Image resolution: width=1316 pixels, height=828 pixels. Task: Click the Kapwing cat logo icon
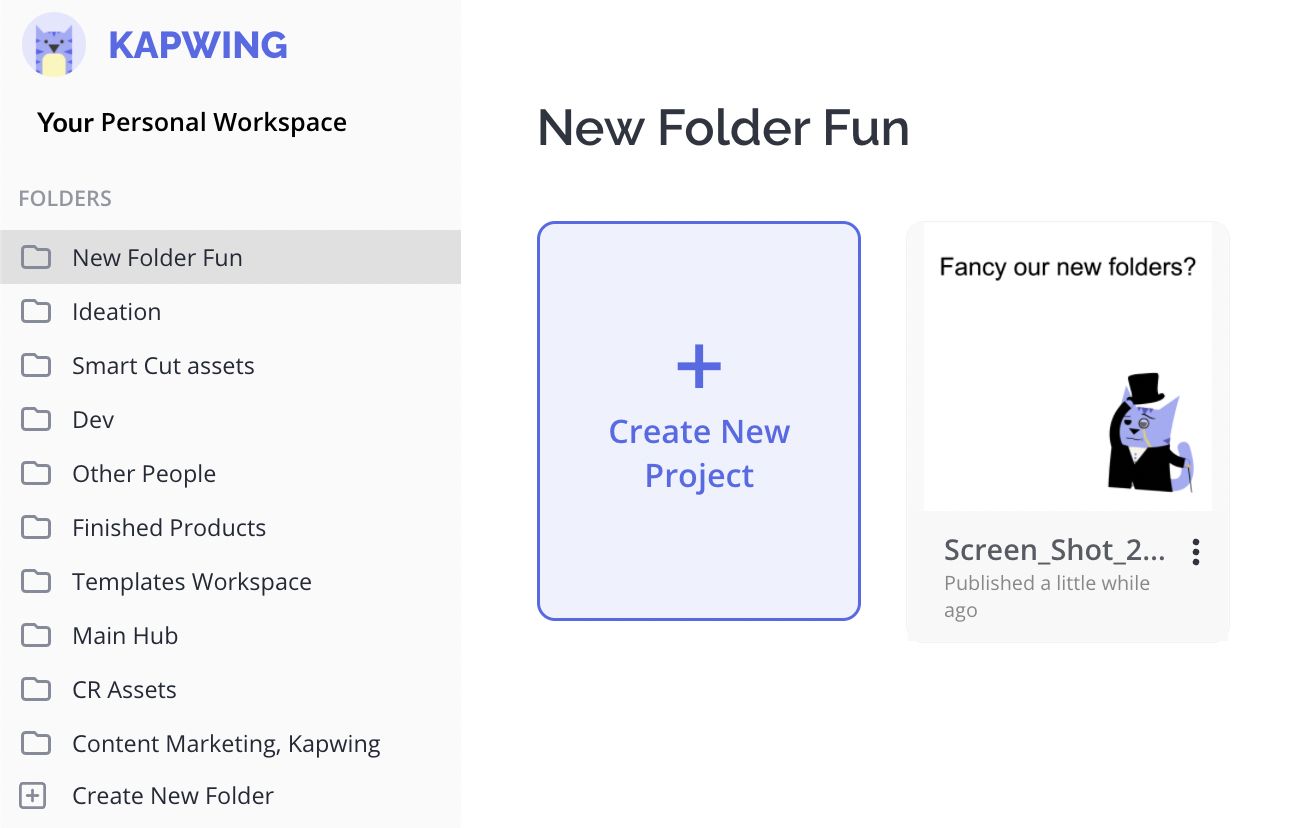pos(53,45)
